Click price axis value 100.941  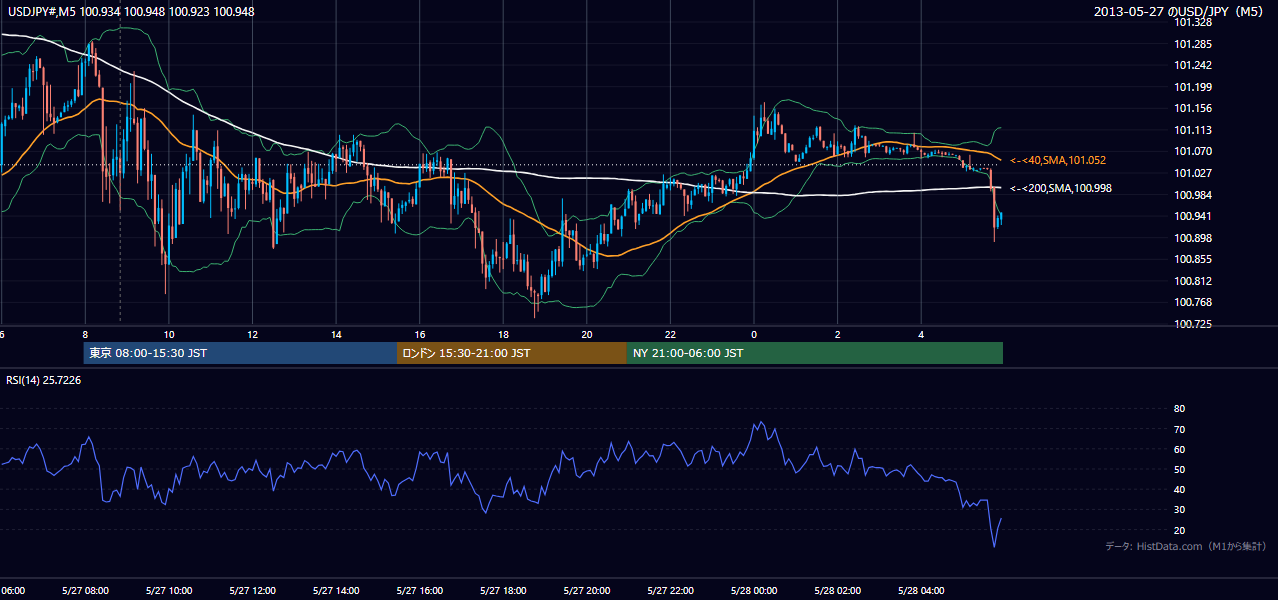[x=1194, y=216]
